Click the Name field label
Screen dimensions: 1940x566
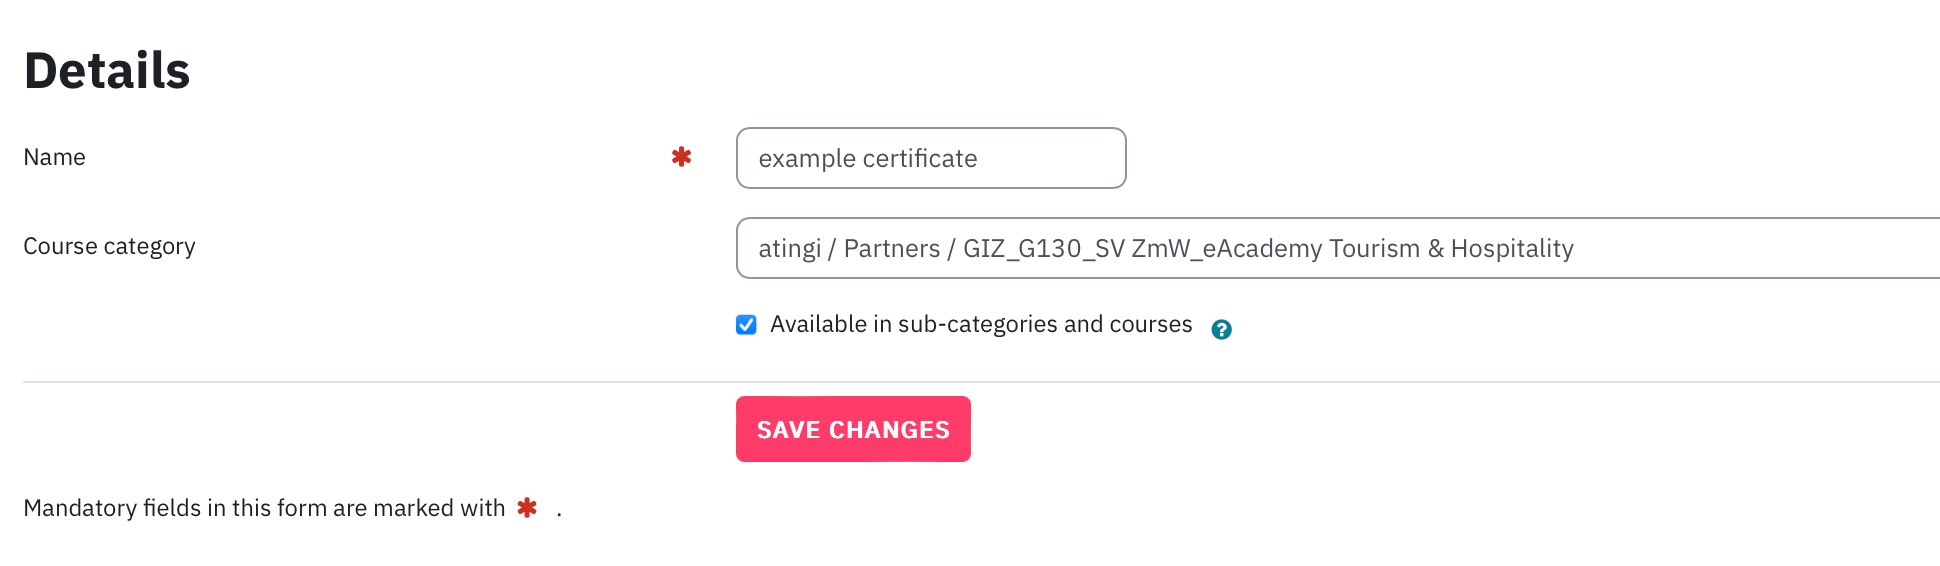[54, 157]
